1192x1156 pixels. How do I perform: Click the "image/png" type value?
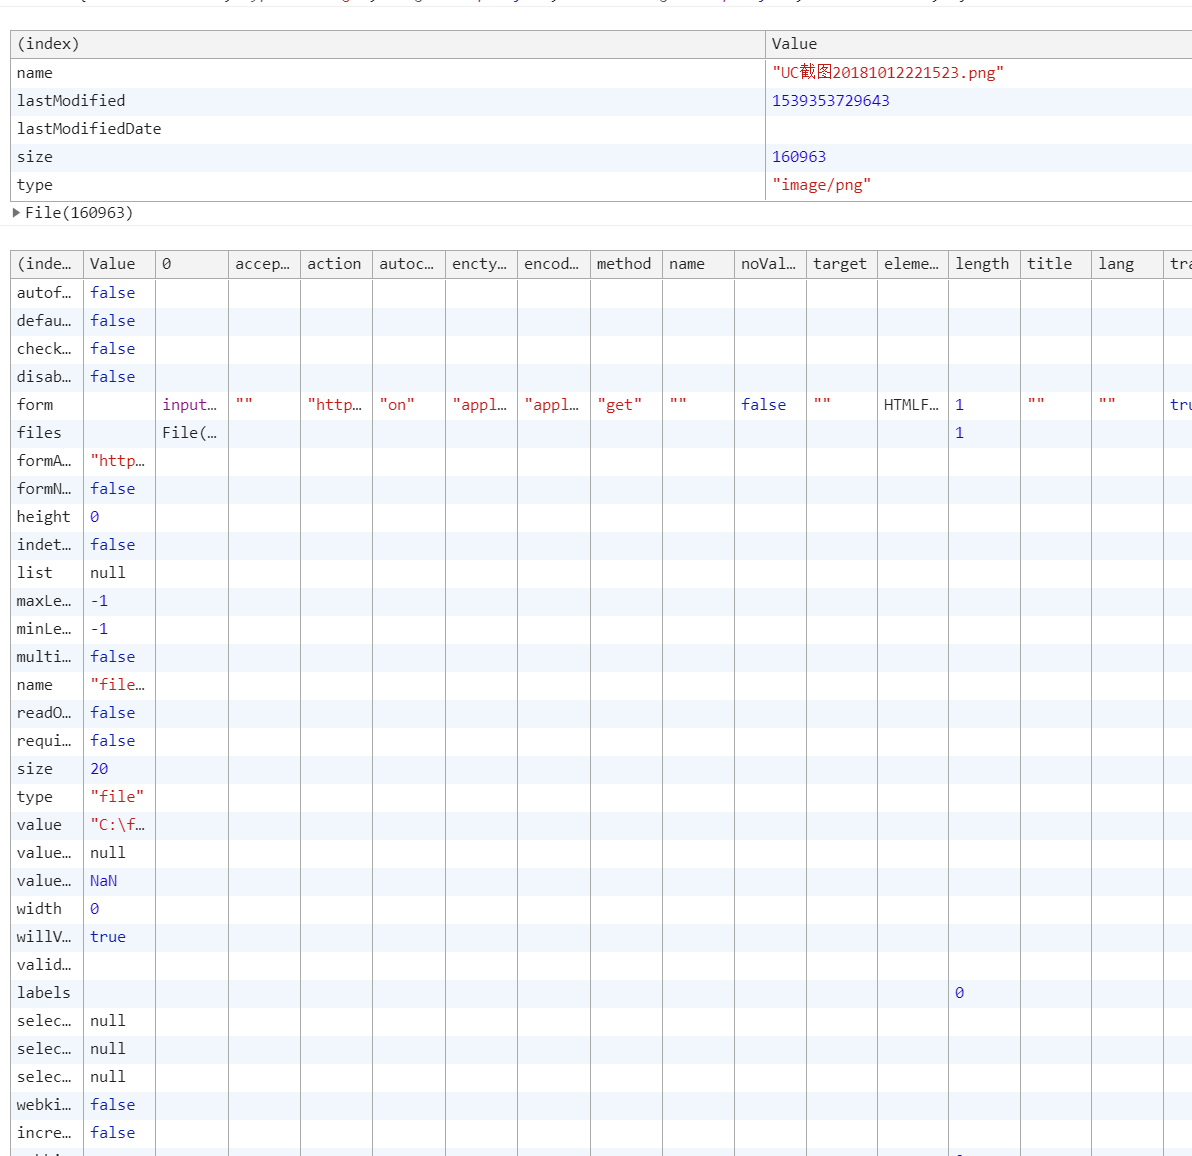coord(821,185)
